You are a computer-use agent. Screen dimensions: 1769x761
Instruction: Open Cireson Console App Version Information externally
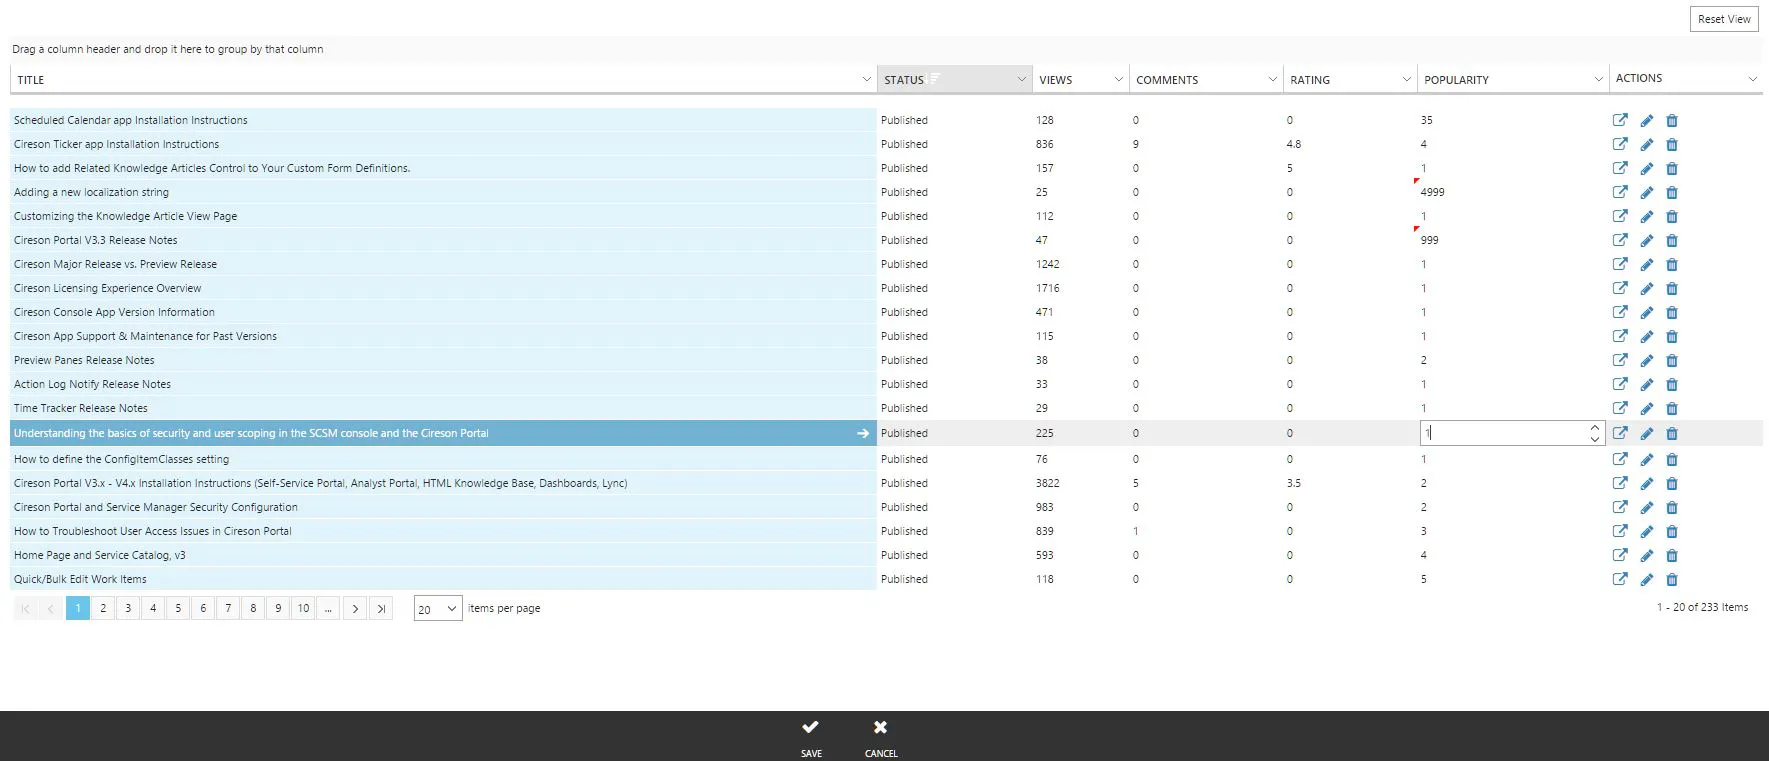point(1620,312)
